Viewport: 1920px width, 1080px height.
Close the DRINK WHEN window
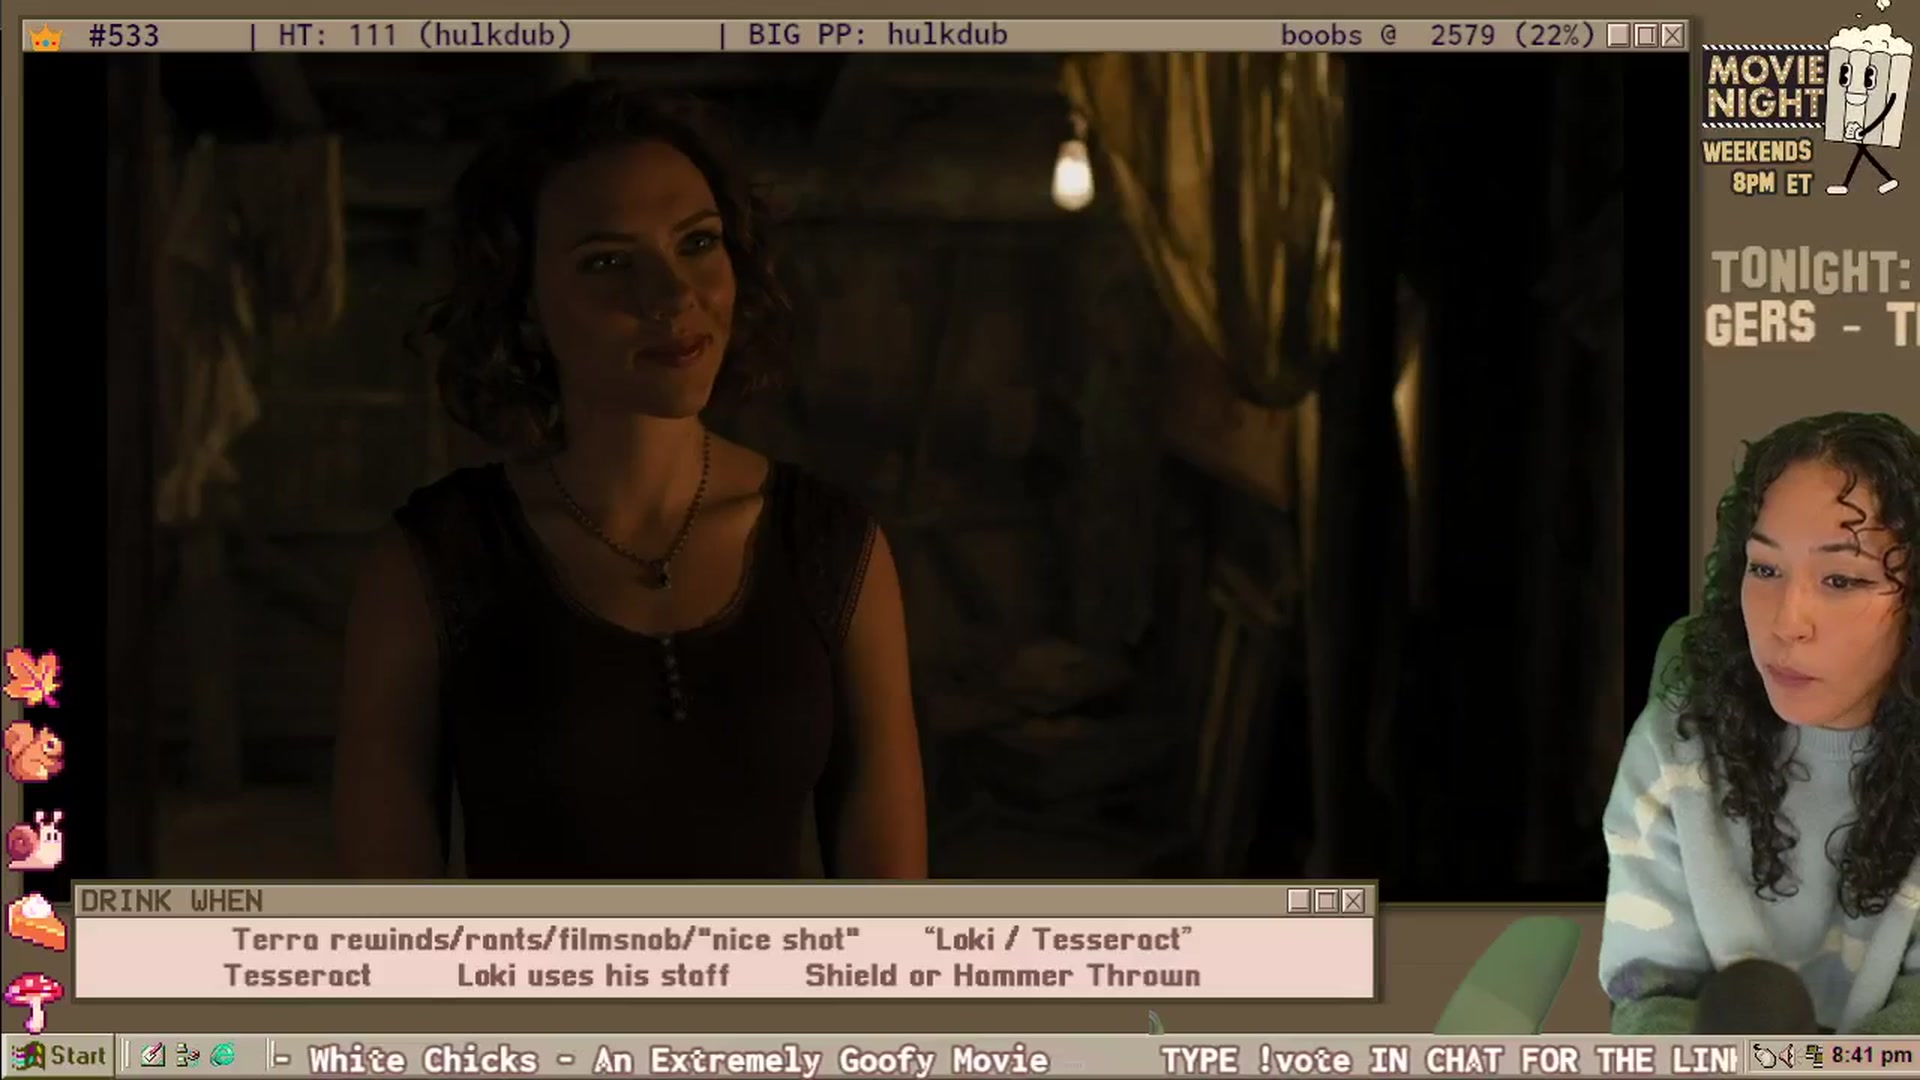click(x=1353, y=901)
